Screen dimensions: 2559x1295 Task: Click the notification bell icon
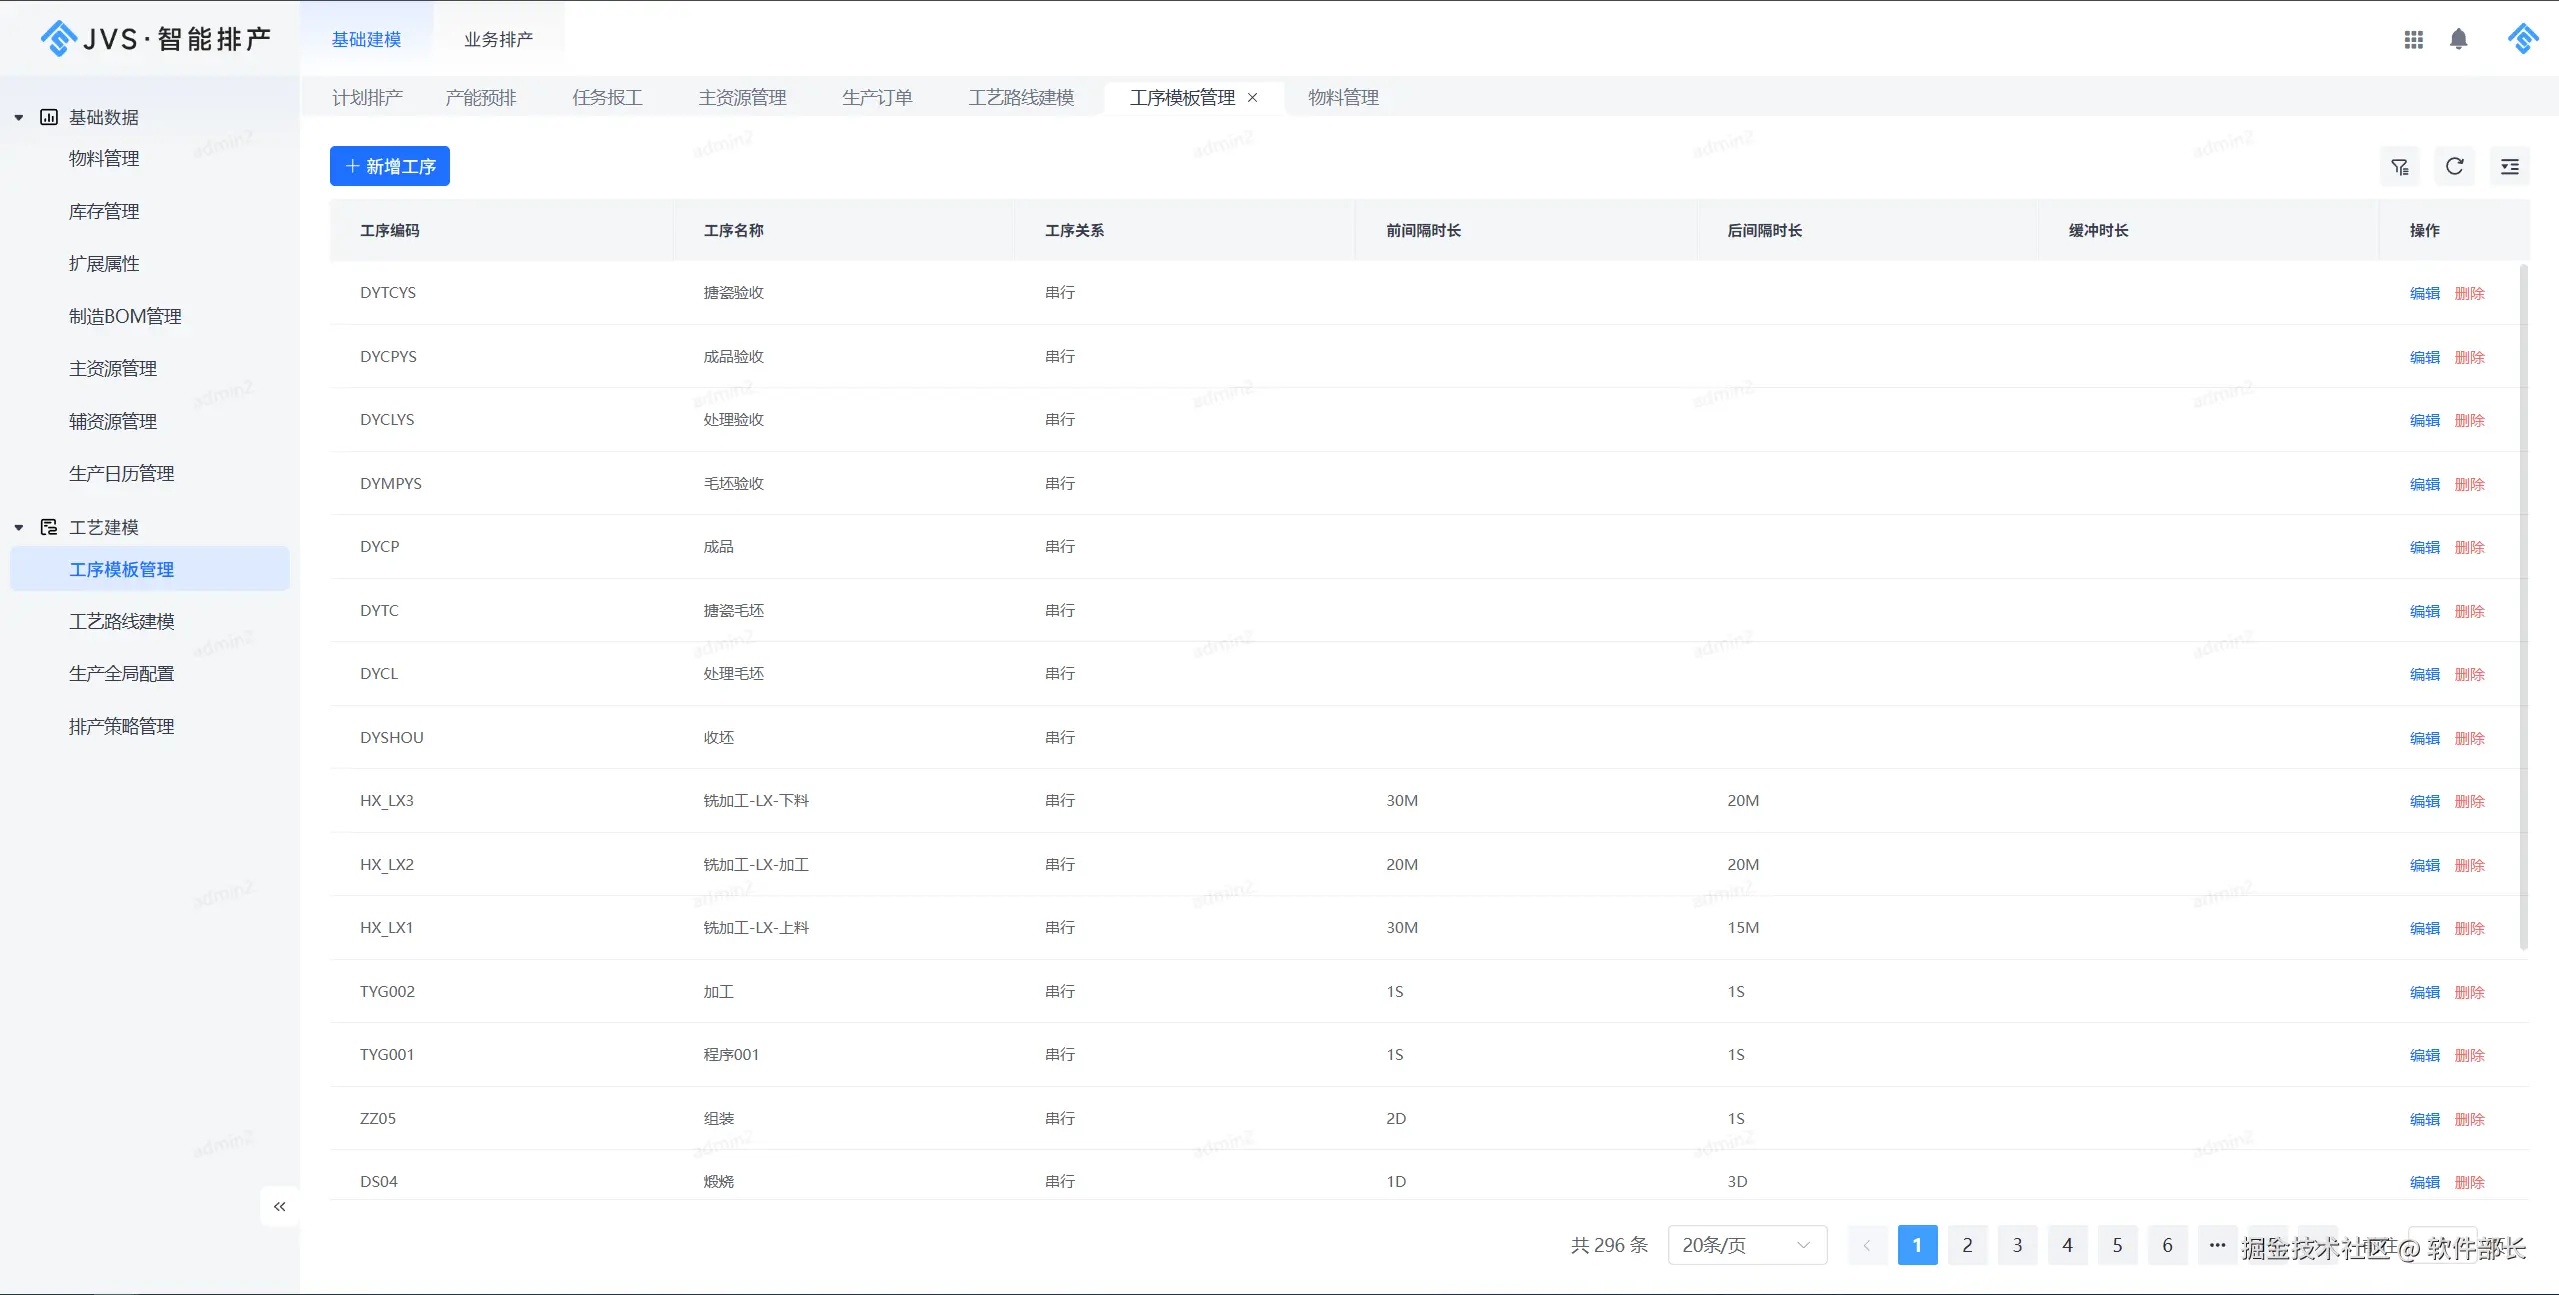click(x=2458, y=40)
